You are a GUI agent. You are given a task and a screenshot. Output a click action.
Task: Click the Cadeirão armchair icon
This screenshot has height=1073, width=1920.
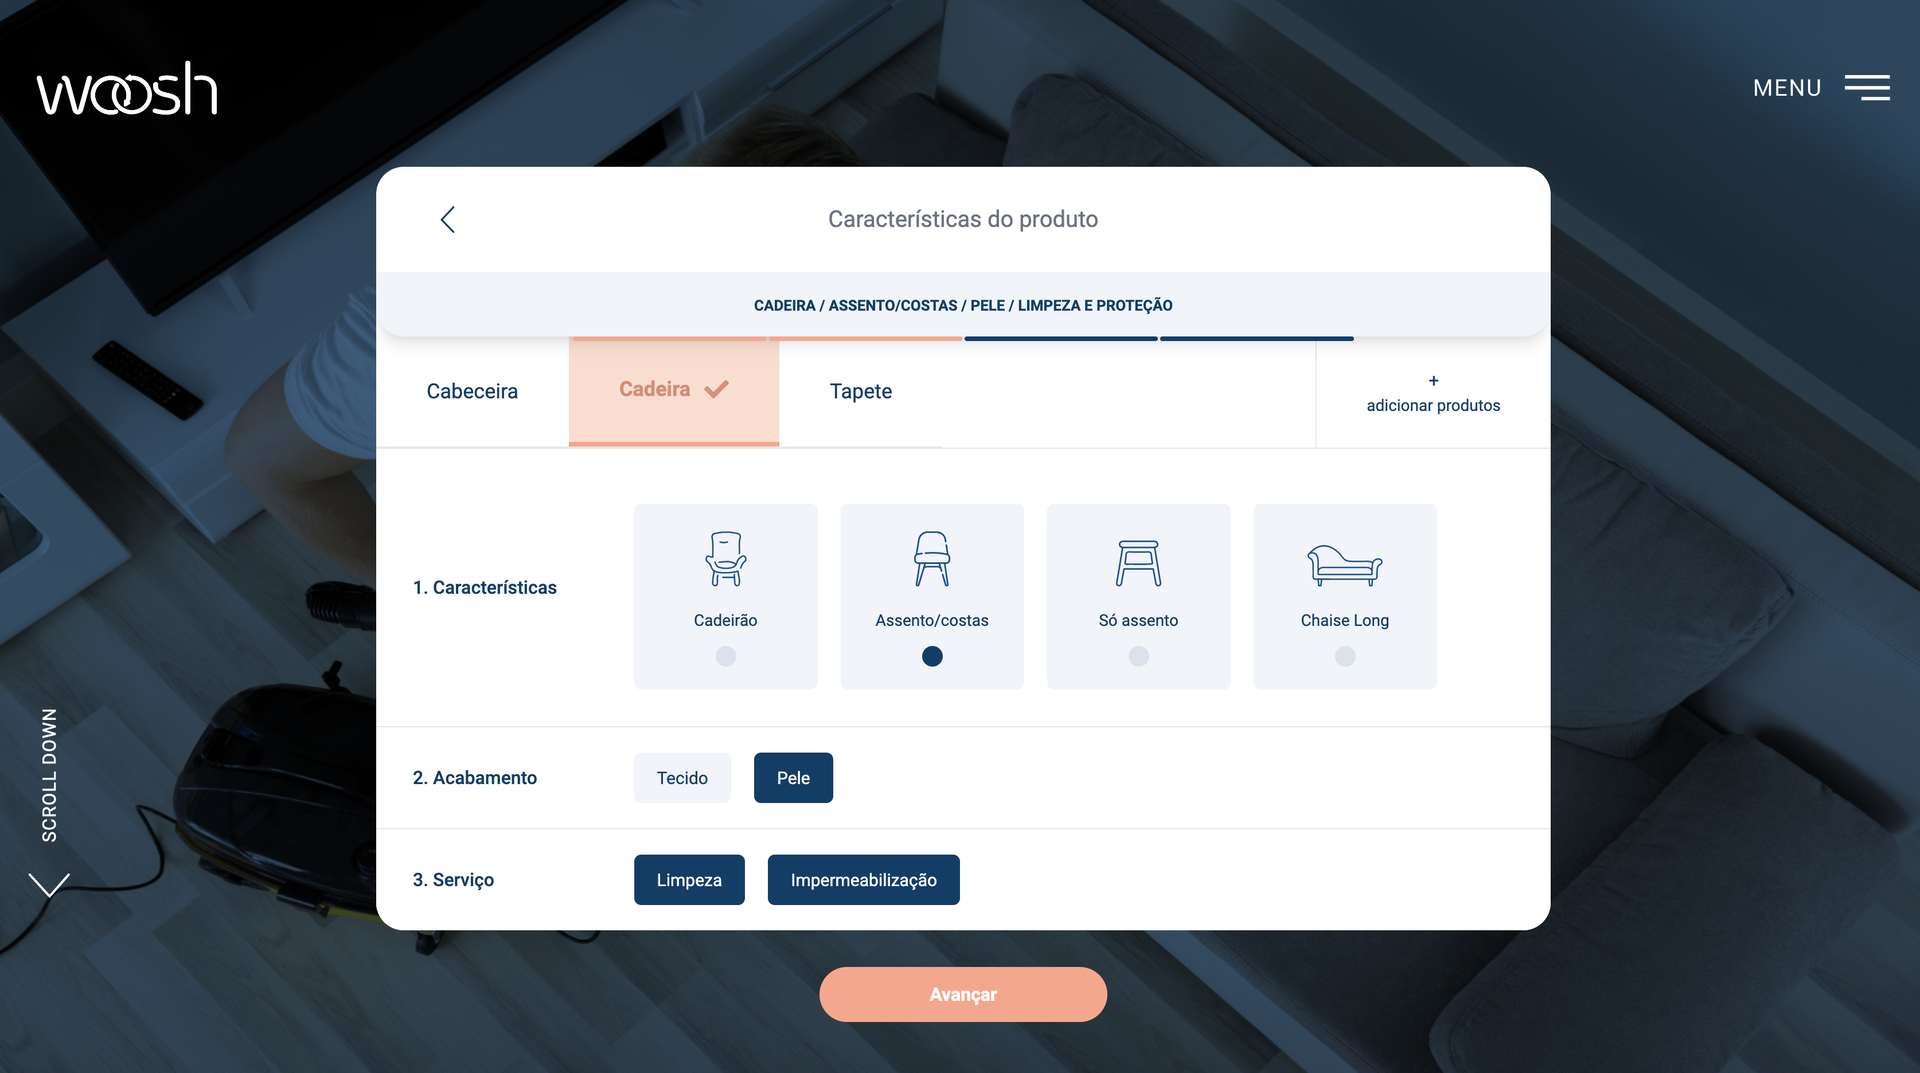(726, 558)
